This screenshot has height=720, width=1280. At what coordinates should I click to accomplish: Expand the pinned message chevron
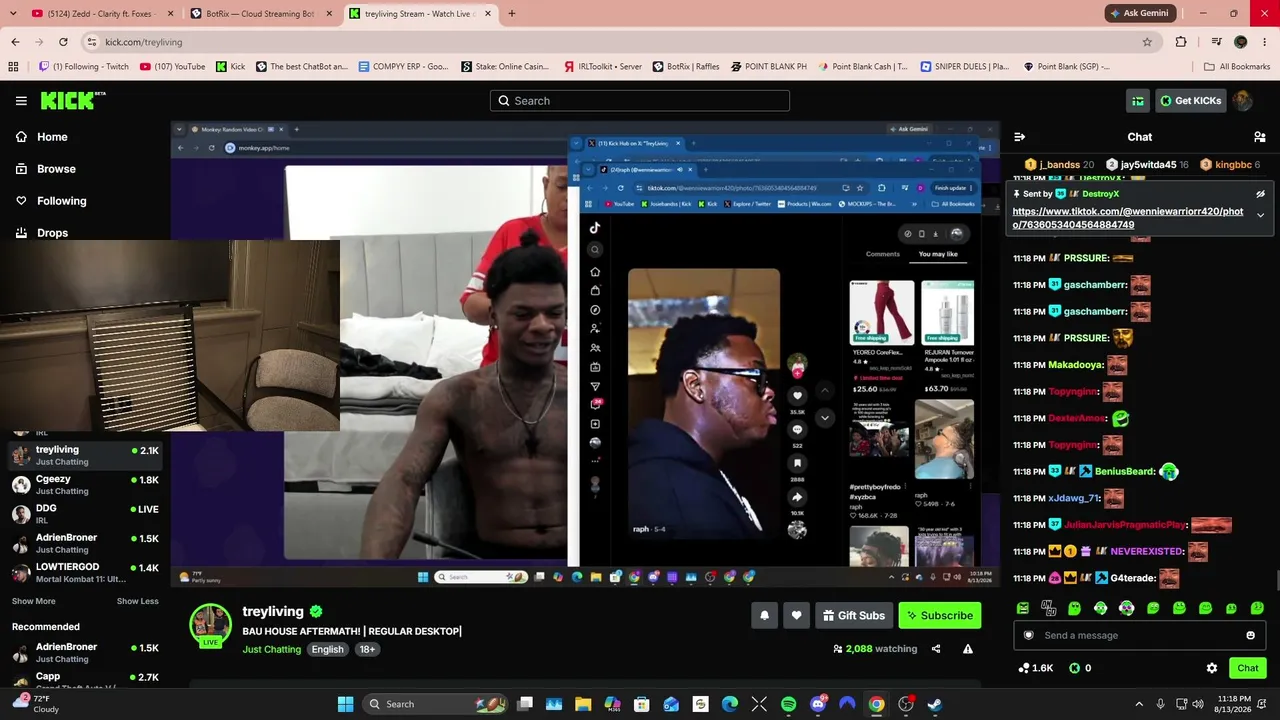point(1260,215)
